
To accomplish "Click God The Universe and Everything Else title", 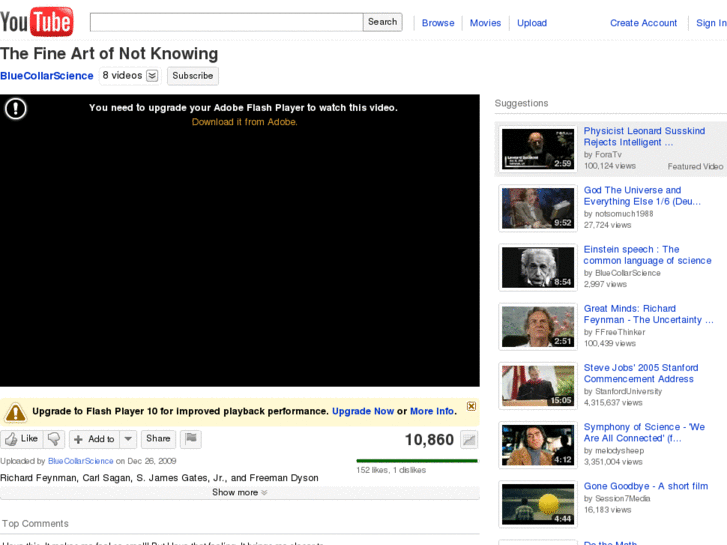I will coord(642,196).
